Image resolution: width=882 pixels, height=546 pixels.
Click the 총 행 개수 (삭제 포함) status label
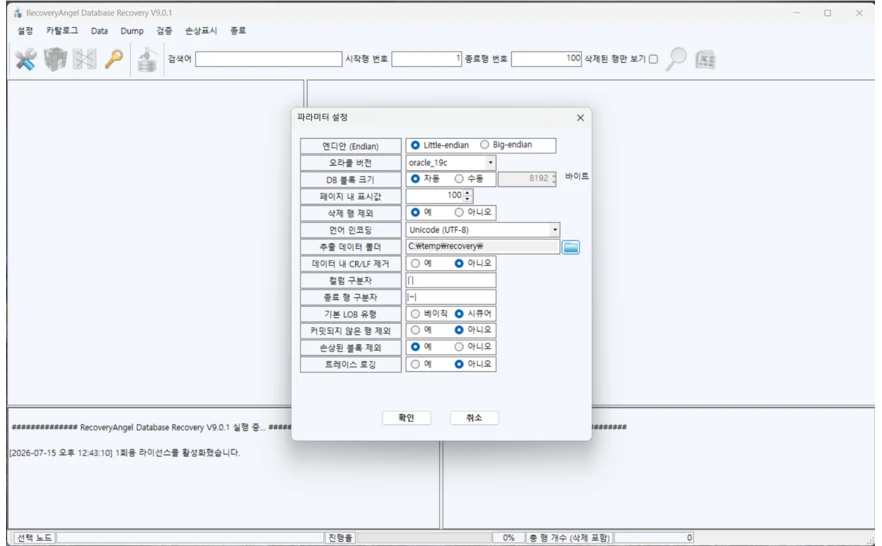pos(570,538)
